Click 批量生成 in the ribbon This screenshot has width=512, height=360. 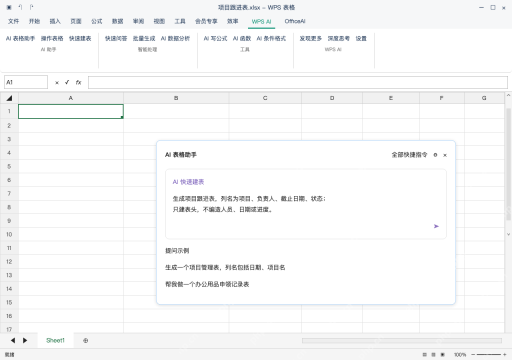[144, 39]
